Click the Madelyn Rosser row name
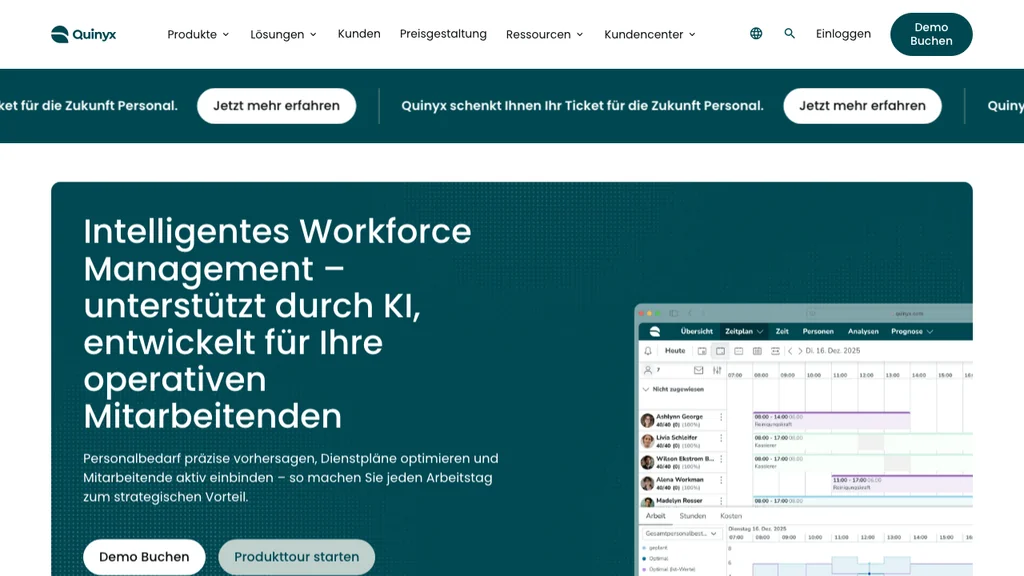This screenshot has height=576, width=1024. coord(679,500)
